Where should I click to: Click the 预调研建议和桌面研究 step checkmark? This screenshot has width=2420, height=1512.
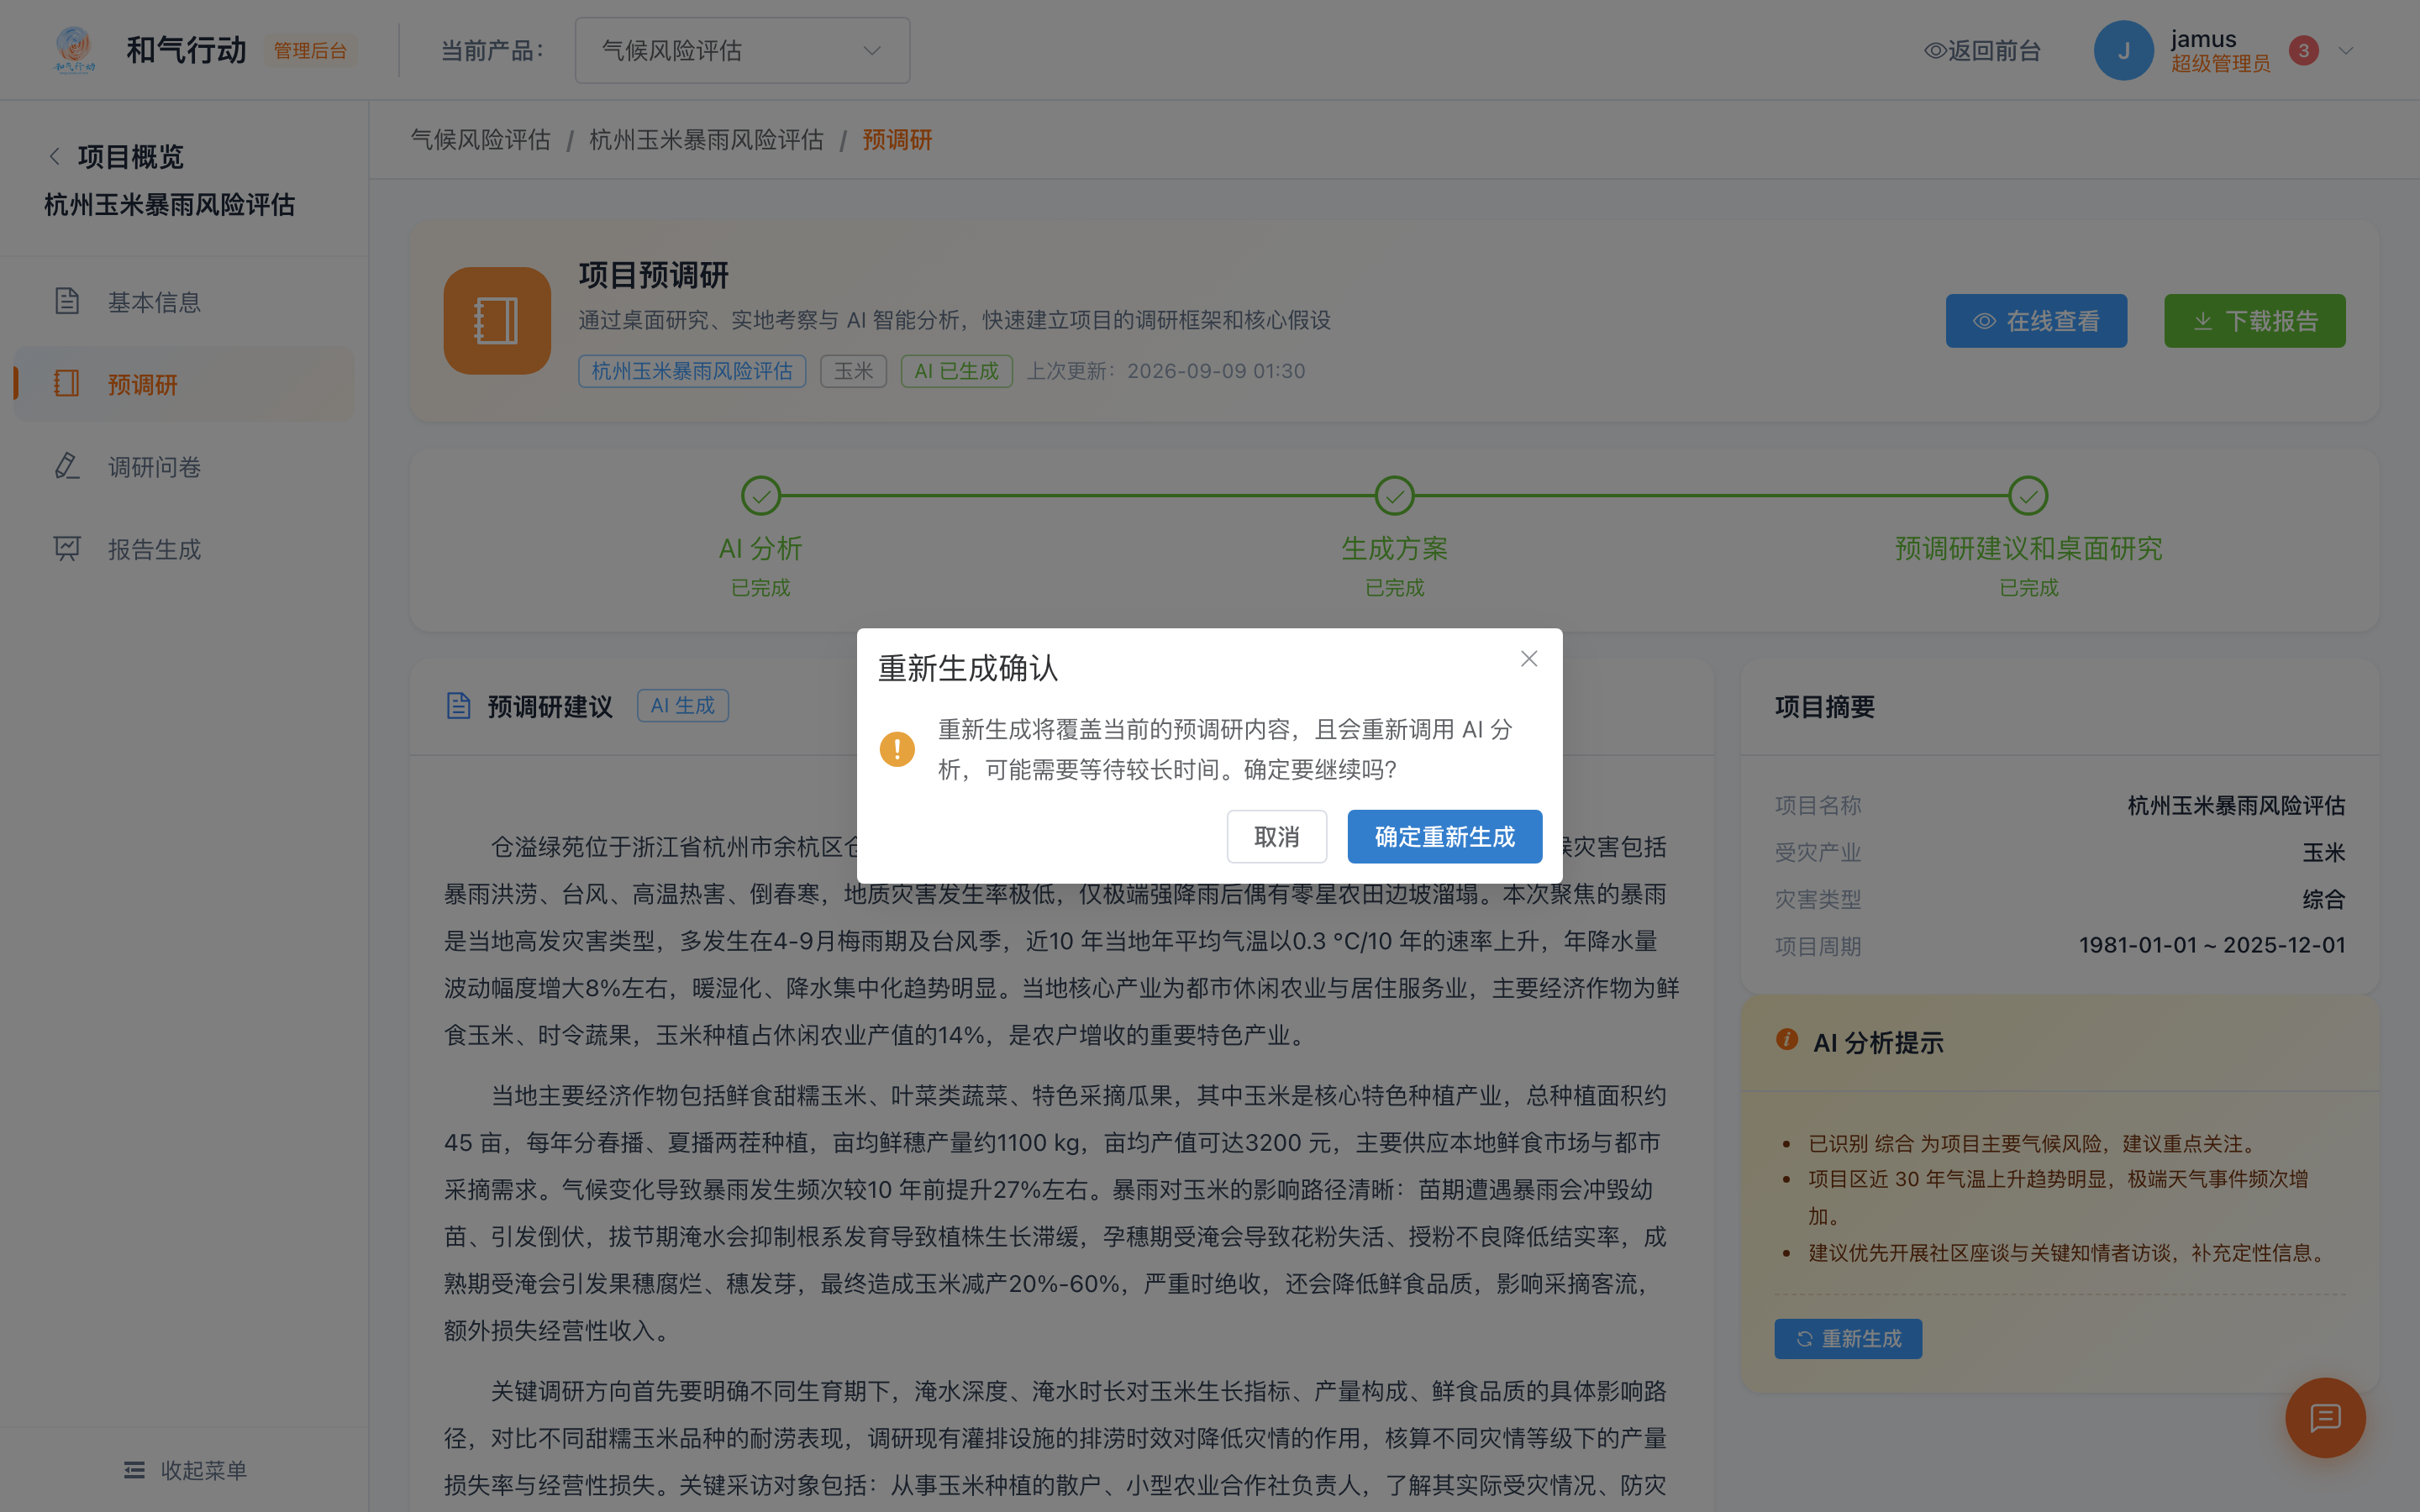[2028, 495]
